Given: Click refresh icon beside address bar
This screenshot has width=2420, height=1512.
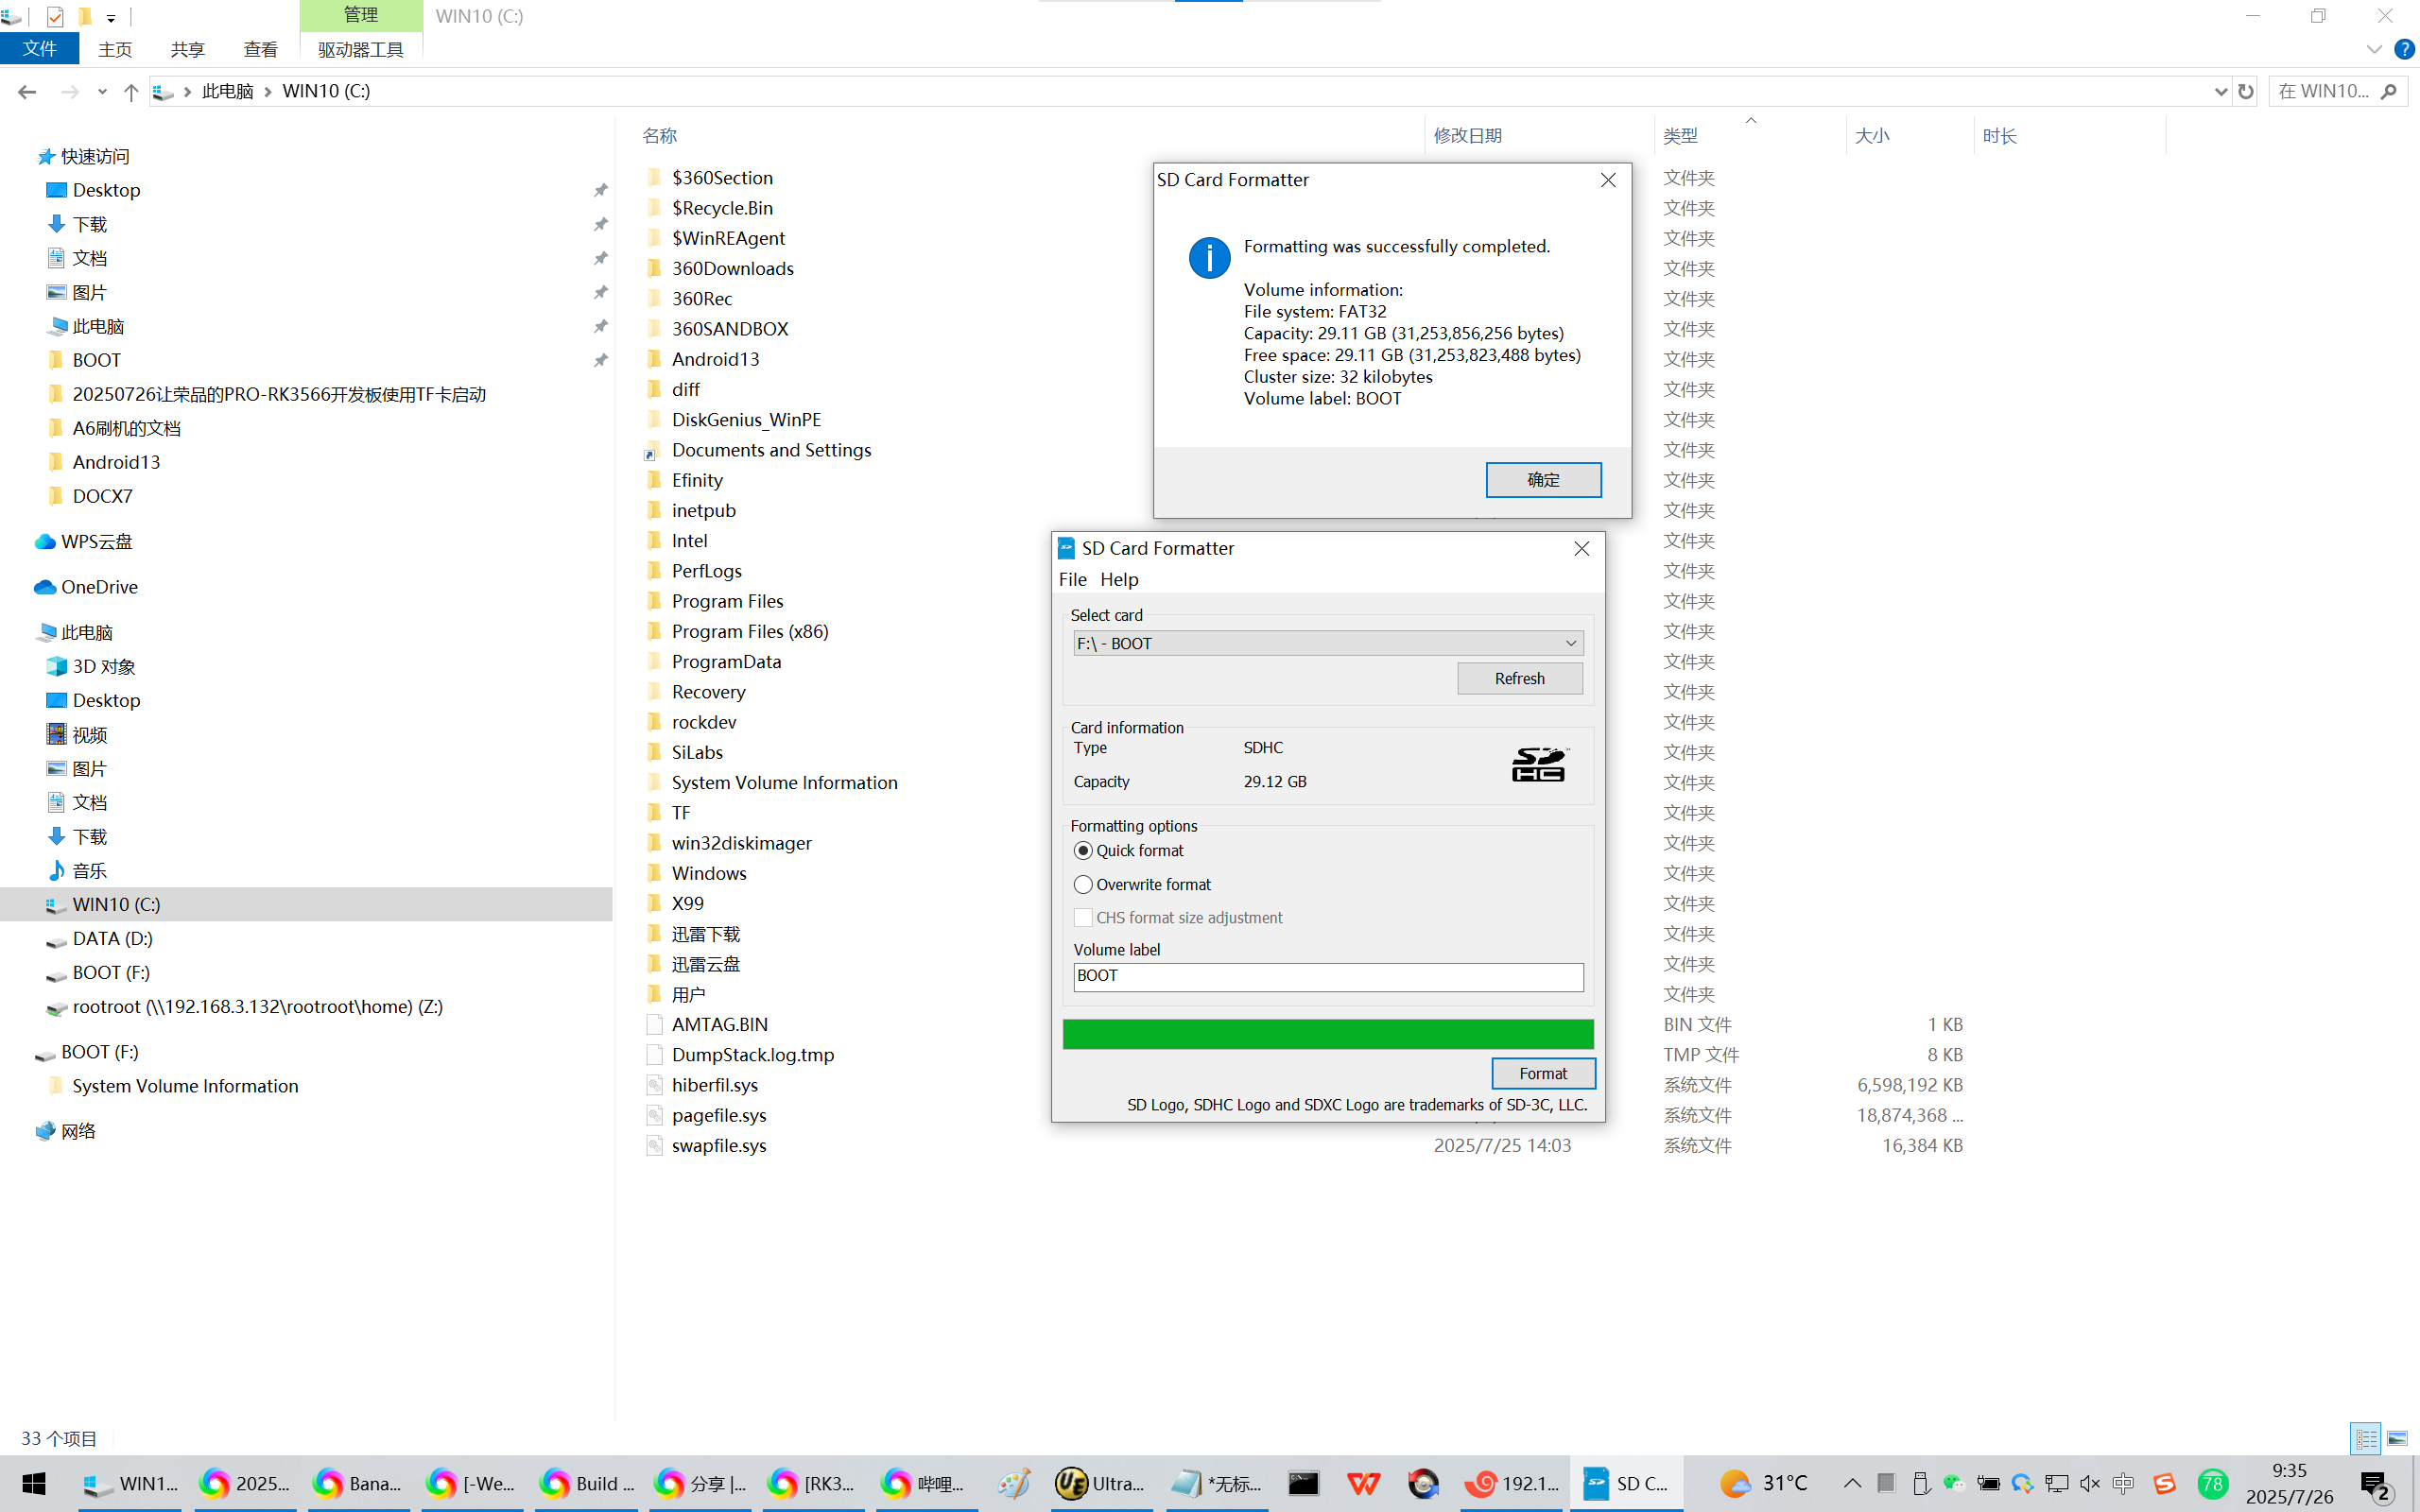Looking at the screenshot, I should [x=2246, y=91].
